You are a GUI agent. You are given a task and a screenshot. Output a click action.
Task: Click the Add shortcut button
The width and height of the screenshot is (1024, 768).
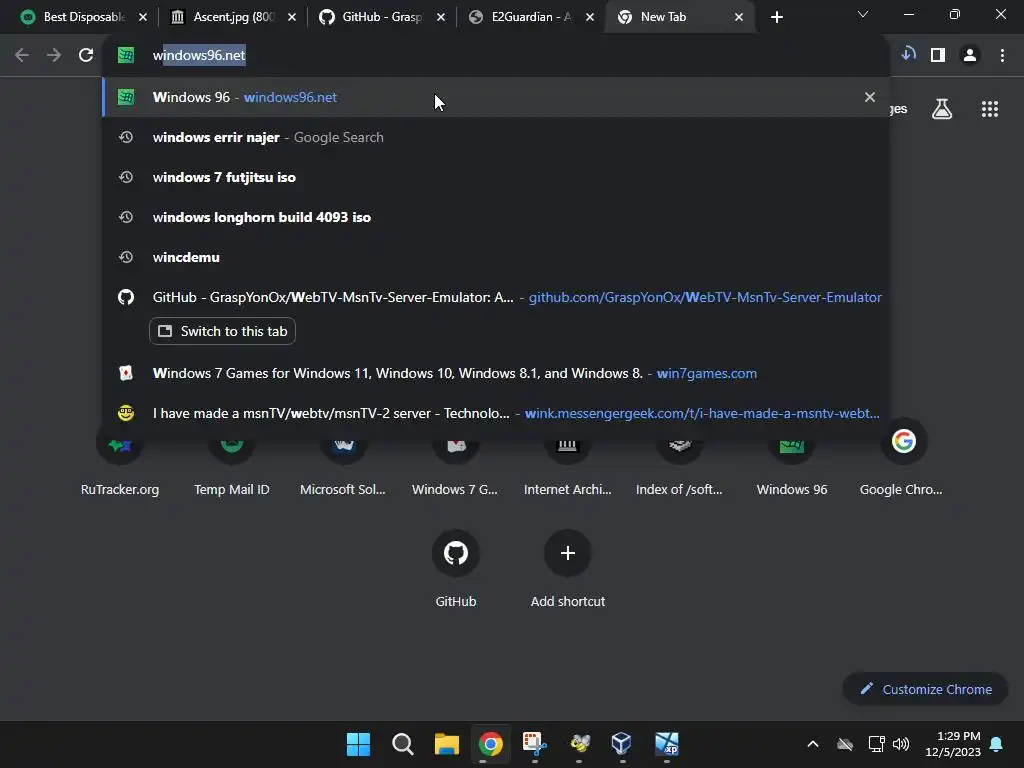(568, 568)
